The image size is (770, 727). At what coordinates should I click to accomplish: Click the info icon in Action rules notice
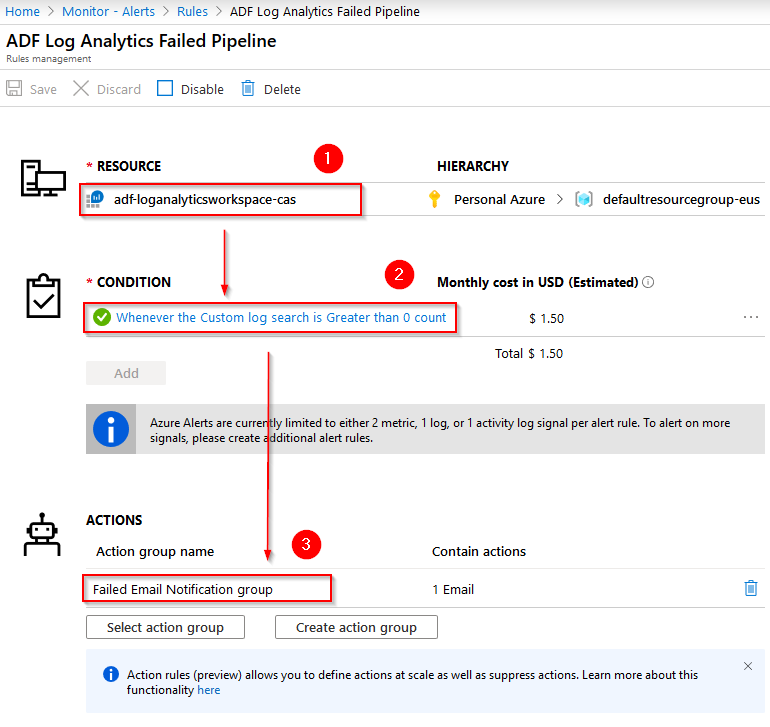coord(111,674)
